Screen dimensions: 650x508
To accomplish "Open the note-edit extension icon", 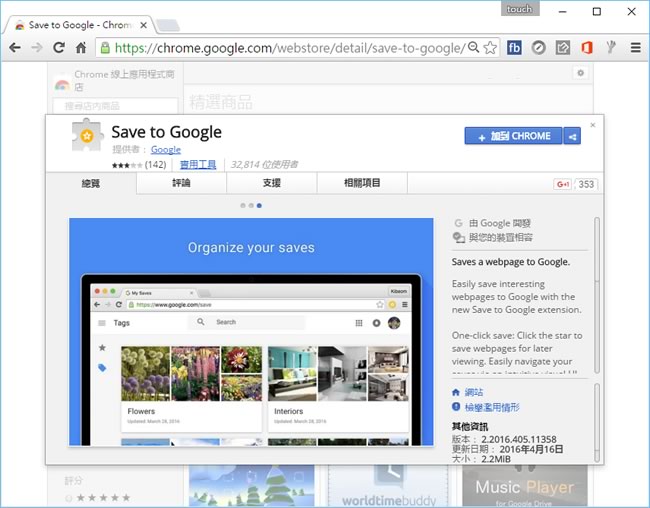I will (563, 48).
